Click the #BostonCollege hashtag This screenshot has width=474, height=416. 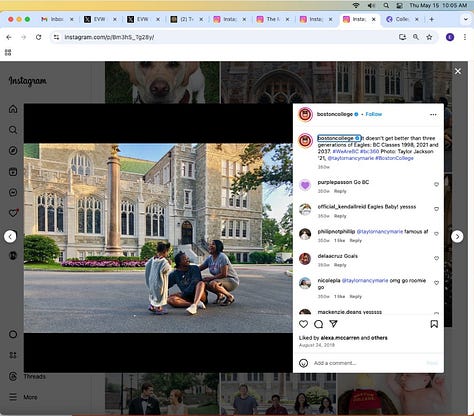click(x=394, y=158)
